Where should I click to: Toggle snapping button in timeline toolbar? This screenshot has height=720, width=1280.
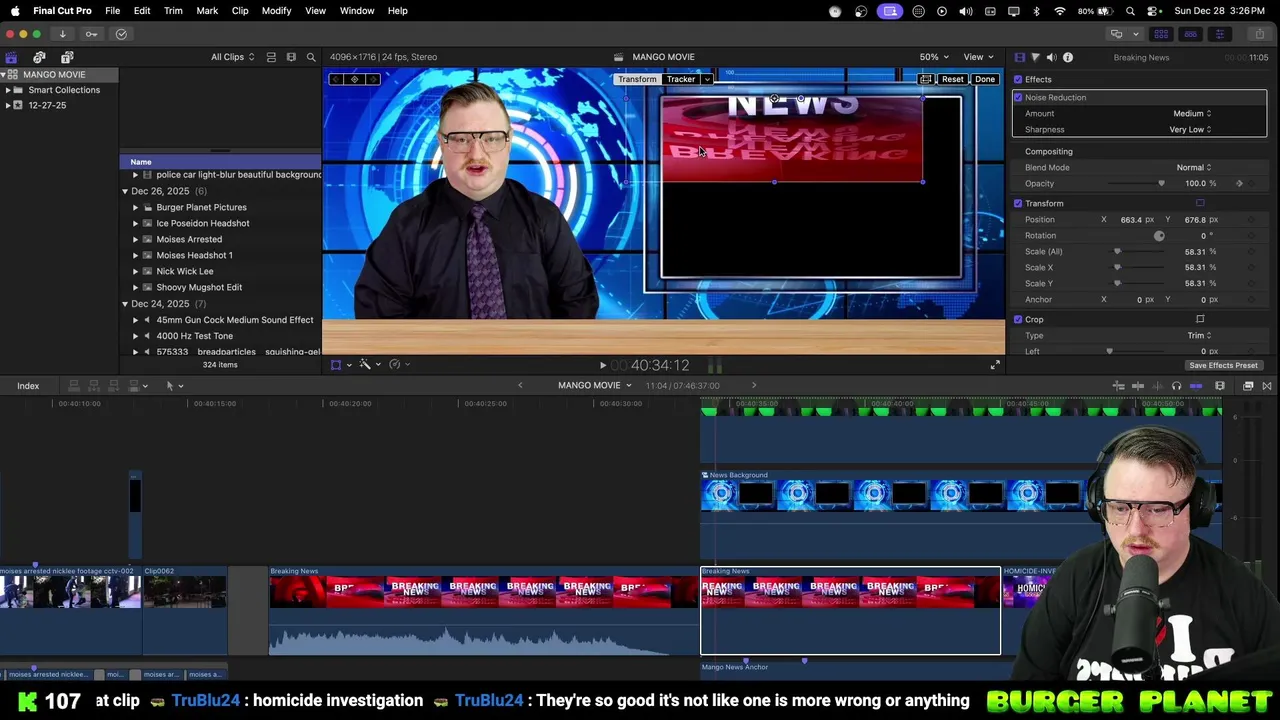(x=1196, y=386)
